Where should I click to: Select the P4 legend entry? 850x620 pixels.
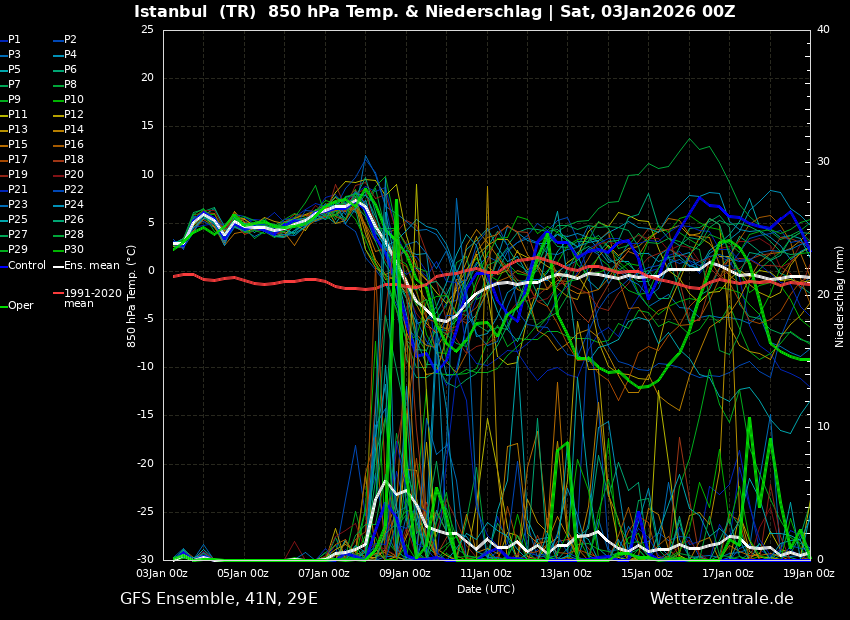(70, 55)
